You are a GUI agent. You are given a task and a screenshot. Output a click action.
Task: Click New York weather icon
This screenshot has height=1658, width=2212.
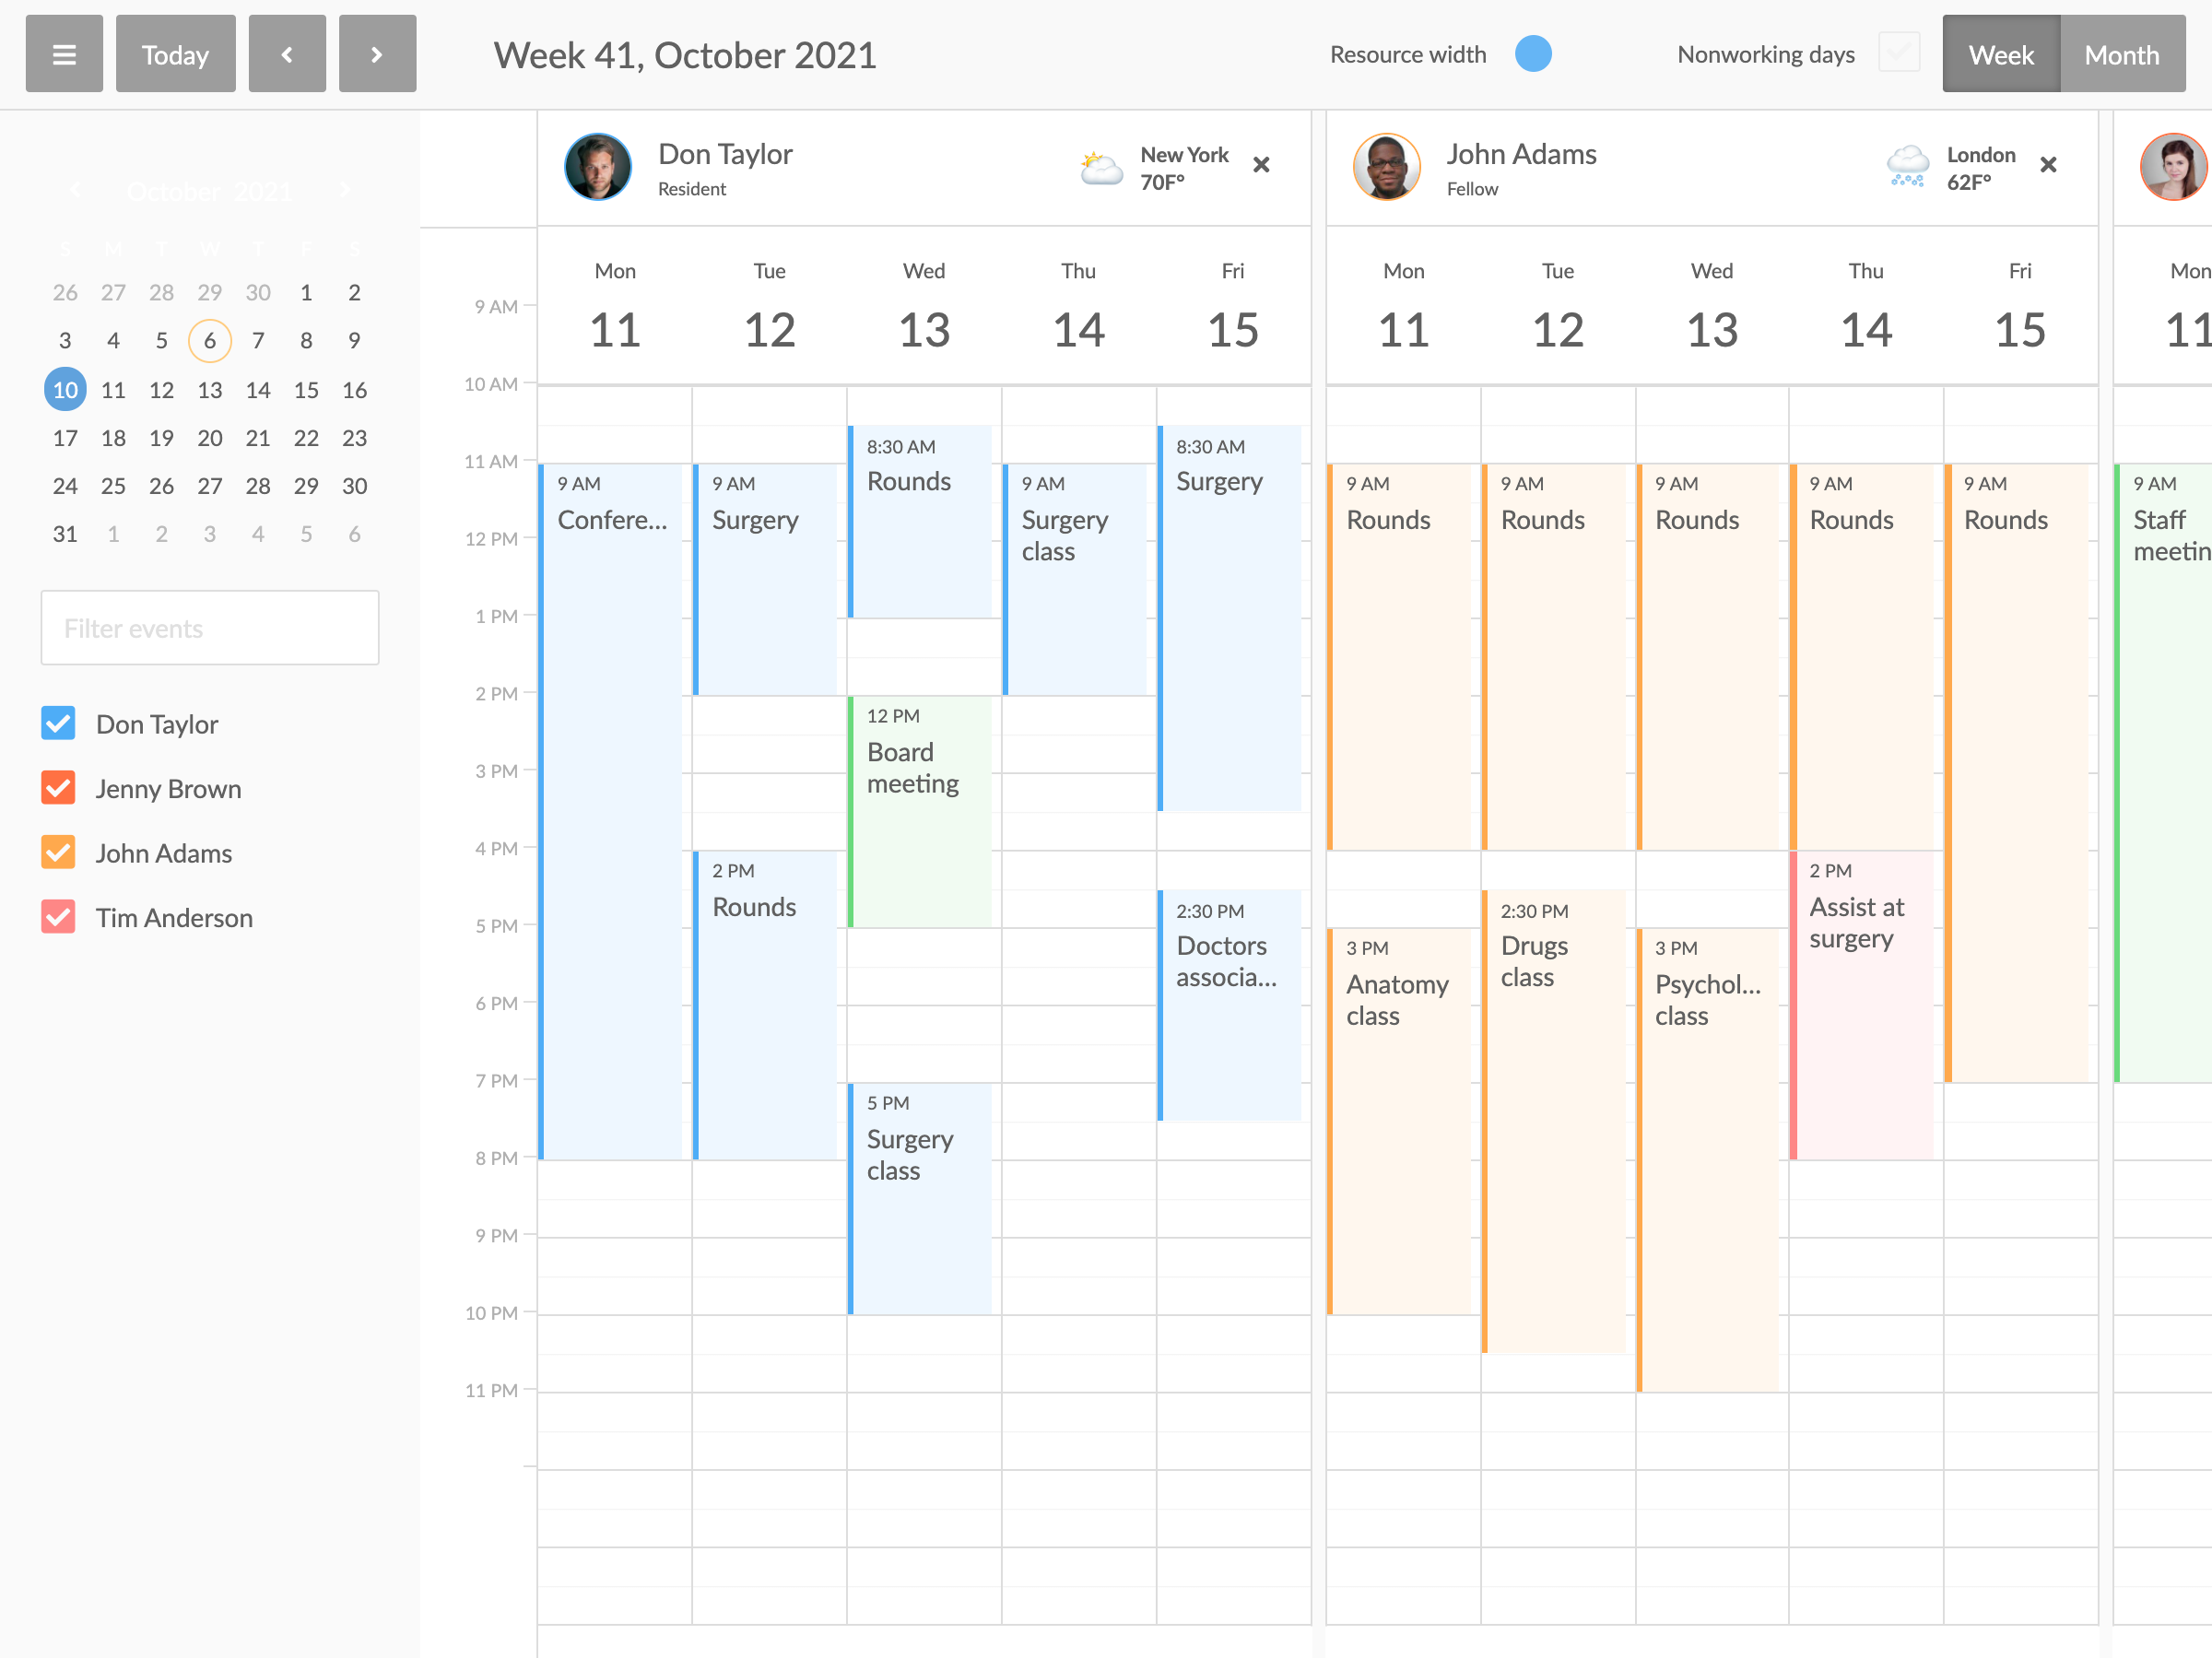pos(1101,167)
